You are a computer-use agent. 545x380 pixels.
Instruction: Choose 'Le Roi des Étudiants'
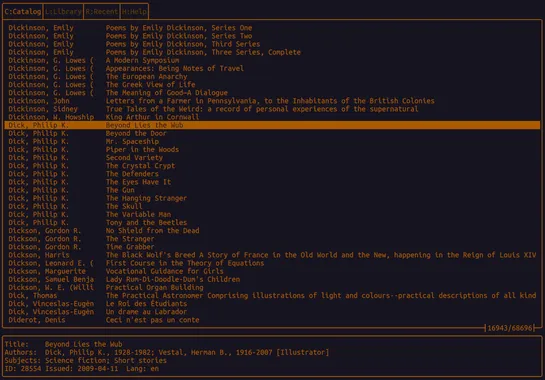click(x=272, y=304)
